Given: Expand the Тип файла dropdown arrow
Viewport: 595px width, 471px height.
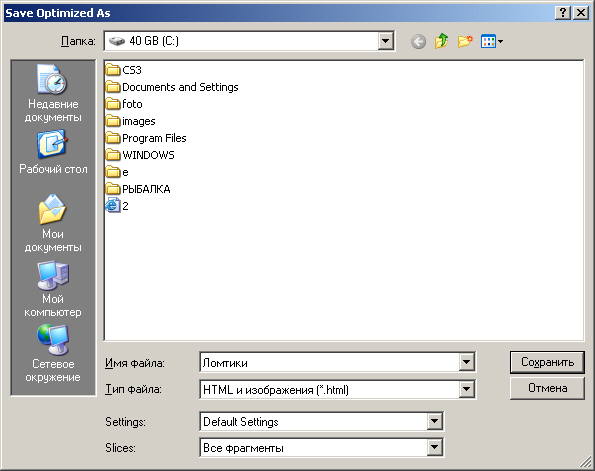Looking at the screenshot, I should [466, 389].
